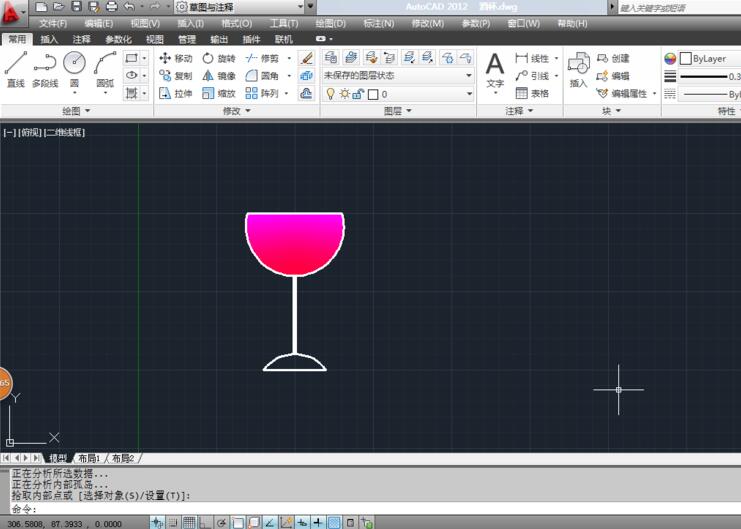Click the Explode tool icon
Screen dimensions: 741x529
click(306, 76)
